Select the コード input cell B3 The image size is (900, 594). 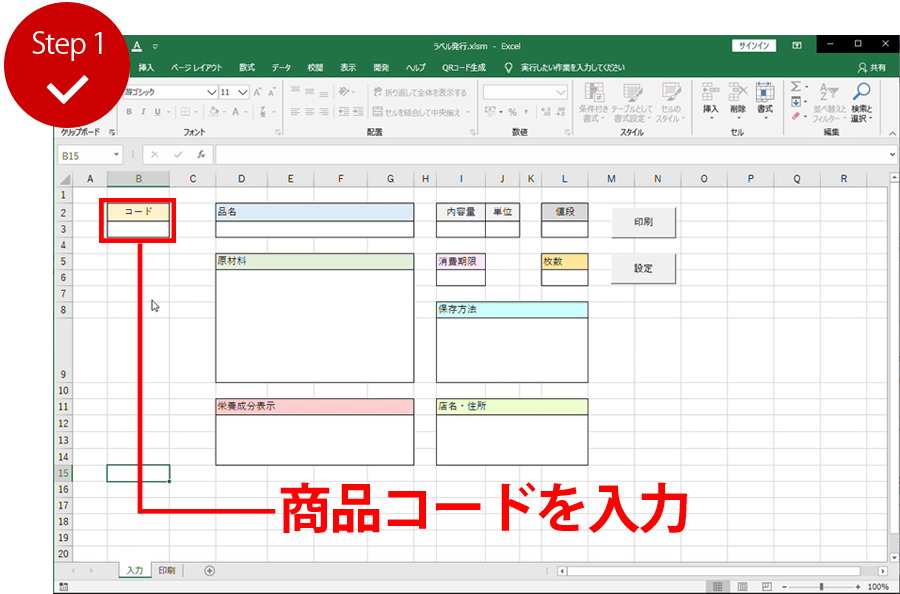[138, 229]
